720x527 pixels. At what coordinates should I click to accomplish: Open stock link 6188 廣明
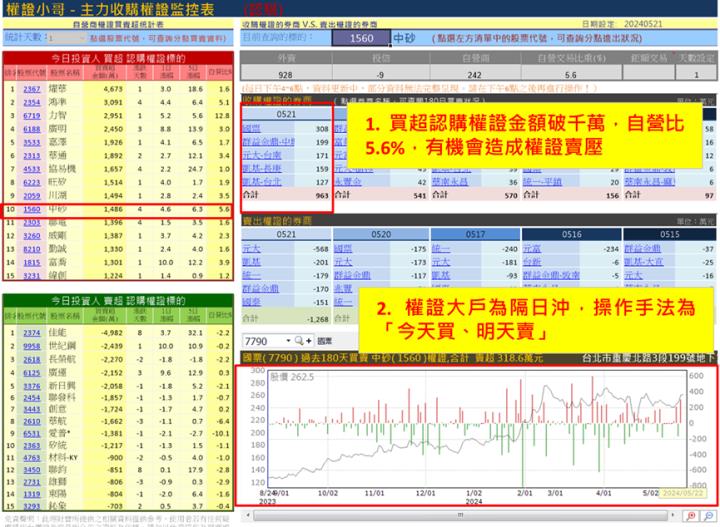tap(32, 129)
